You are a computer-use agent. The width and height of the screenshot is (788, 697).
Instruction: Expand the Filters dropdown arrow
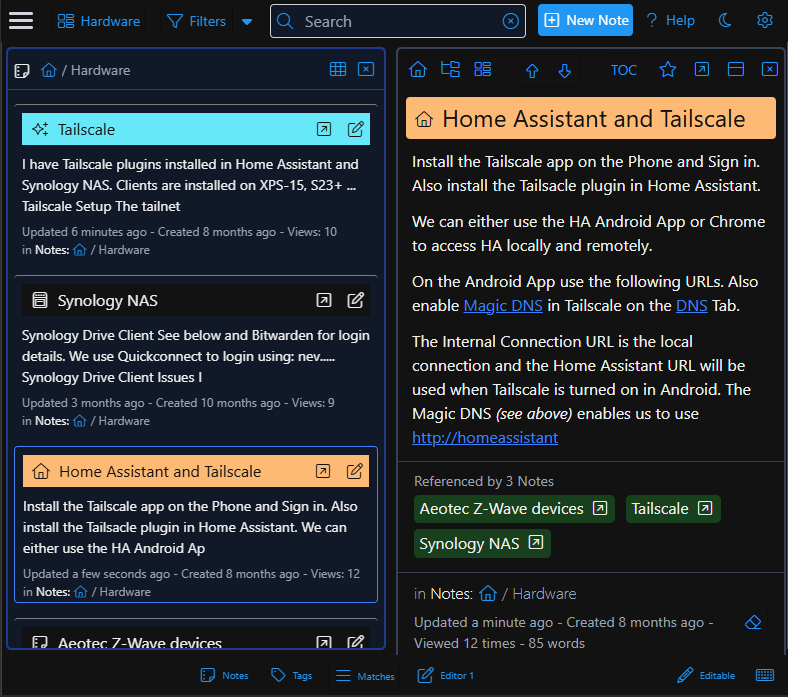247,21
